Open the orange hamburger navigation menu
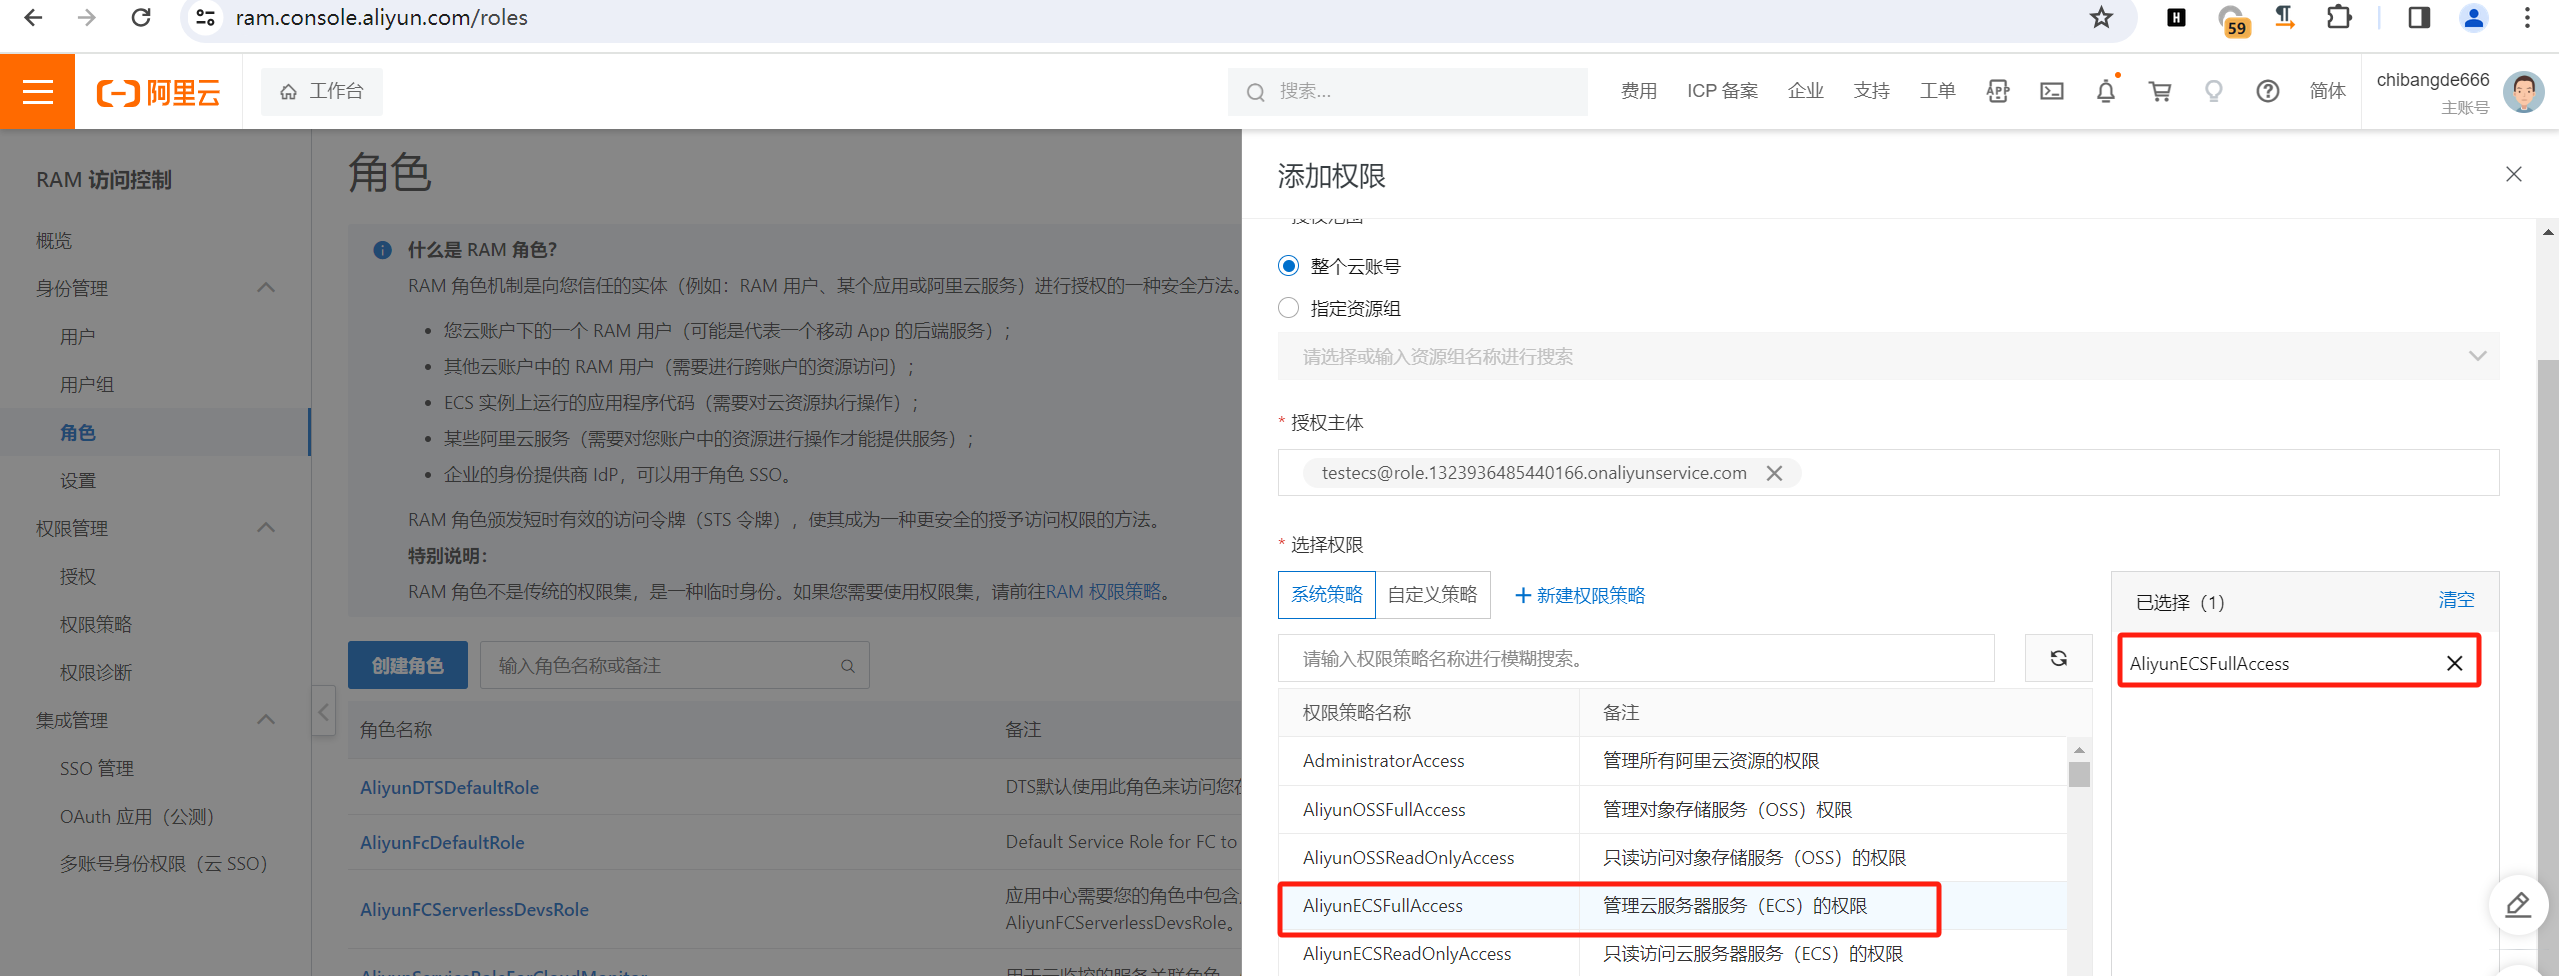2559x976 pixels. coord(37,91)
